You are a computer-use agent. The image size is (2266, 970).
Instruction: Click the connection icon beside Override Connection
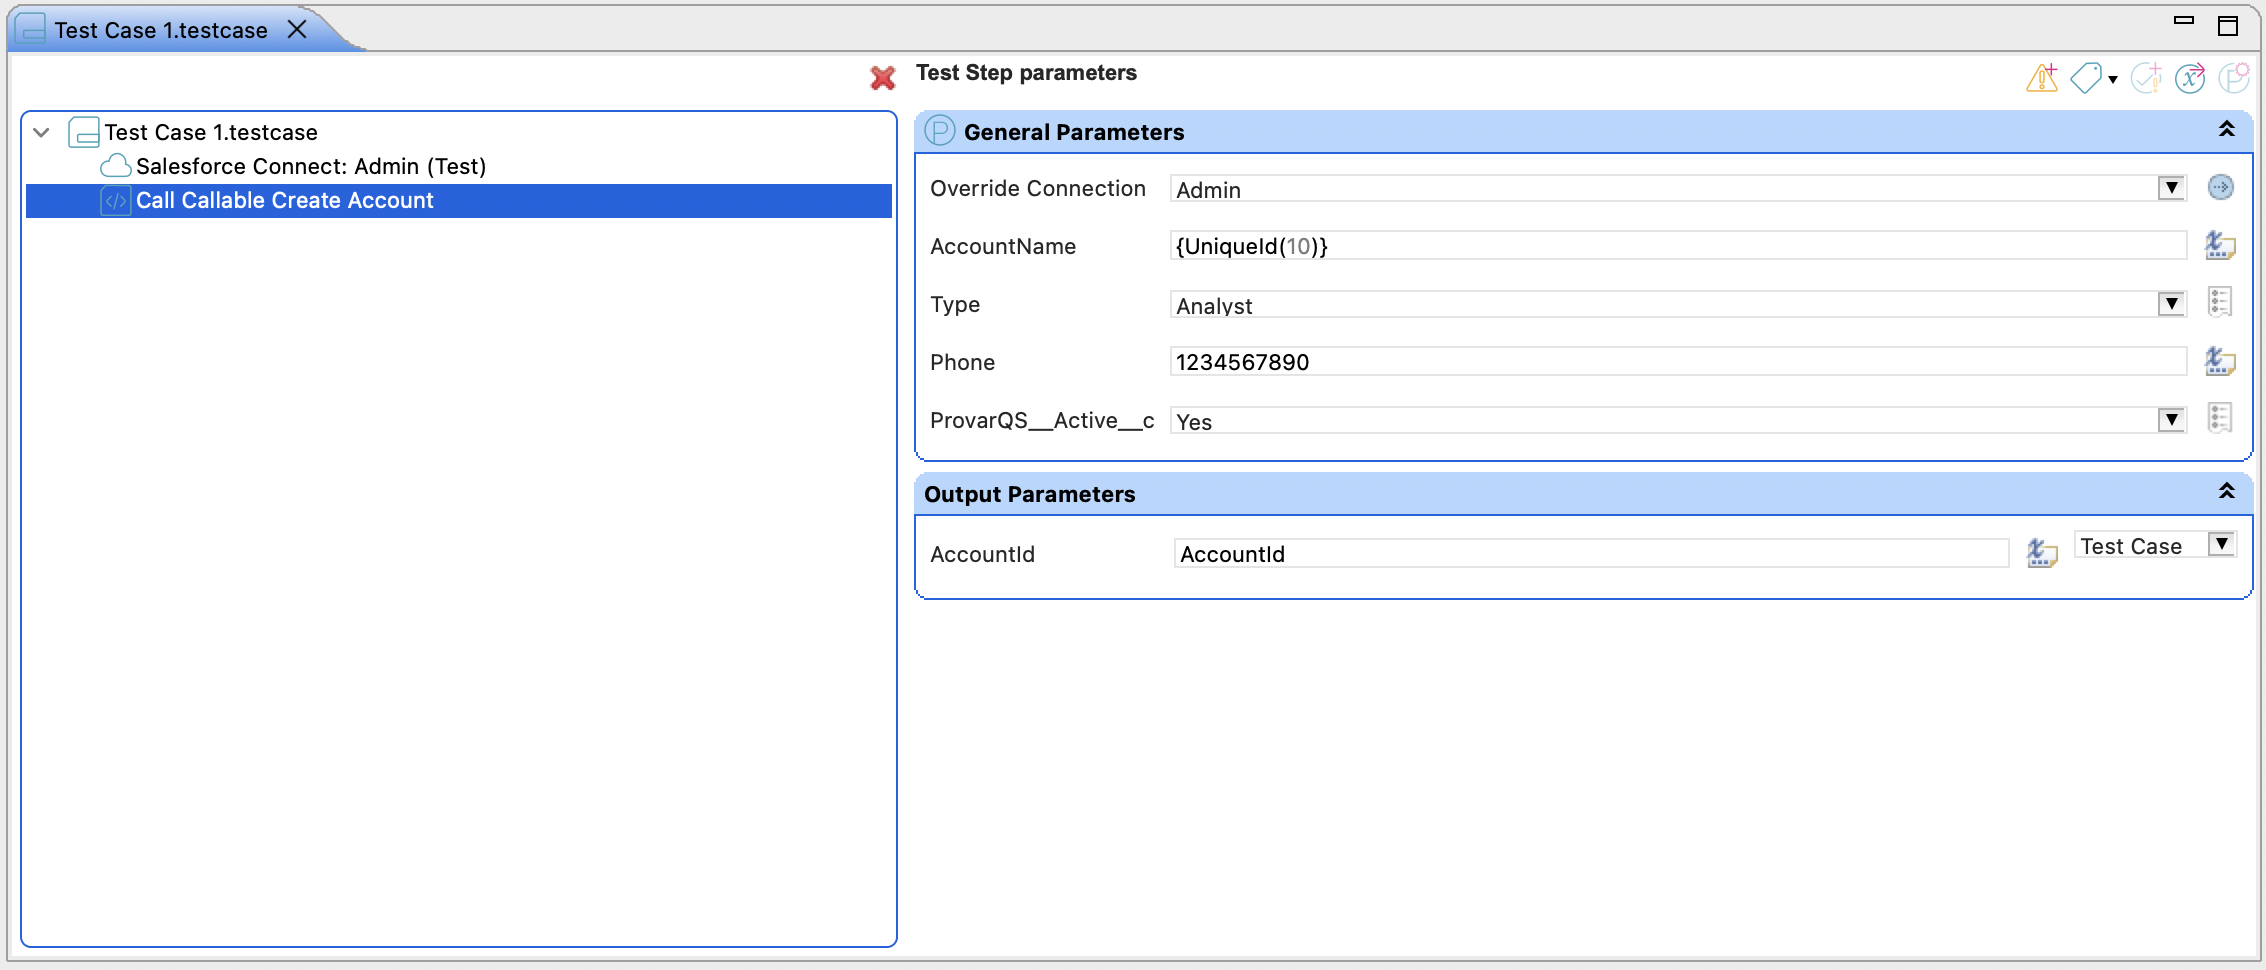2221,188
